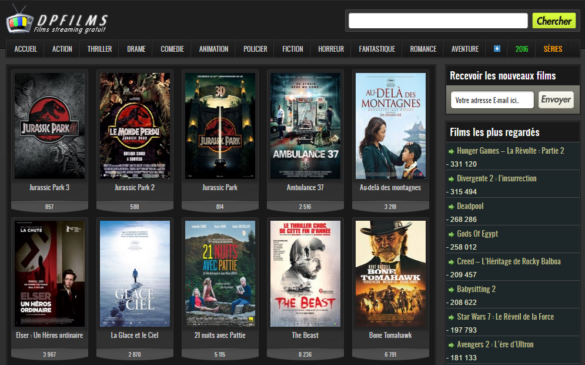Click Au-delà des montagnes title link
The width and height of the screenshot is (585, 365).
pos(390,187)
